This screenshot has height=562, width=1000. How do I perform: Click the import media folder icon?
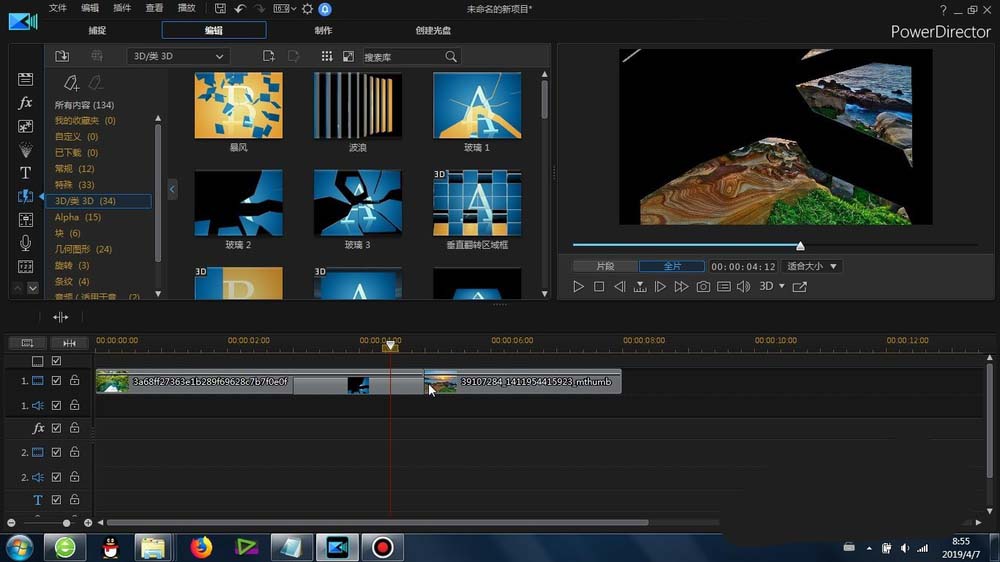(62, 57)
